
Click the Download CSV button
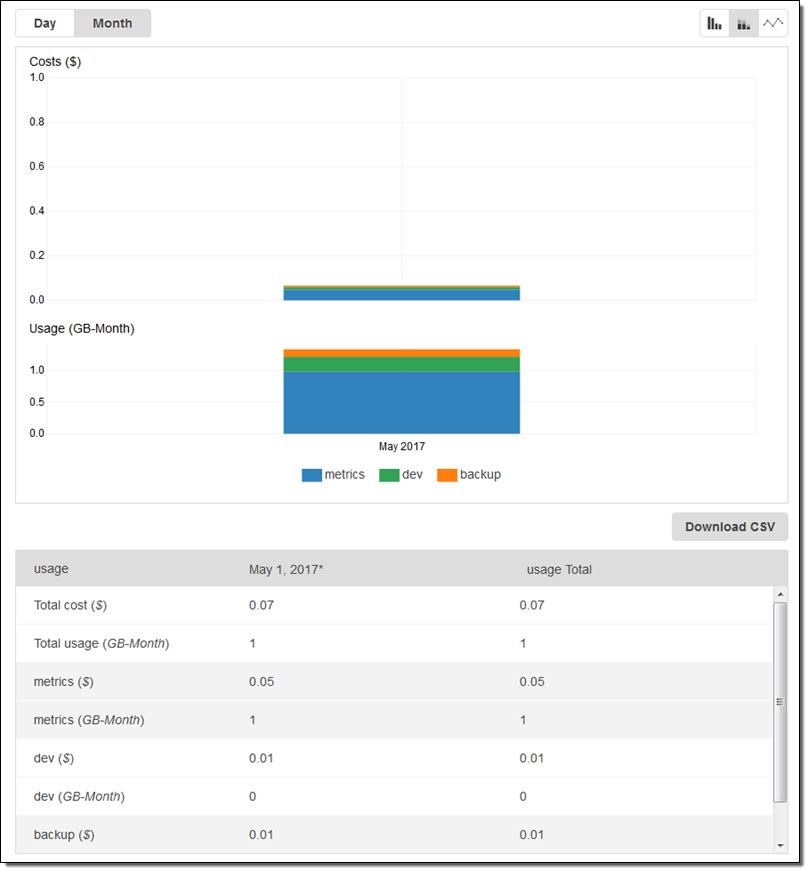tap(729, 527)
